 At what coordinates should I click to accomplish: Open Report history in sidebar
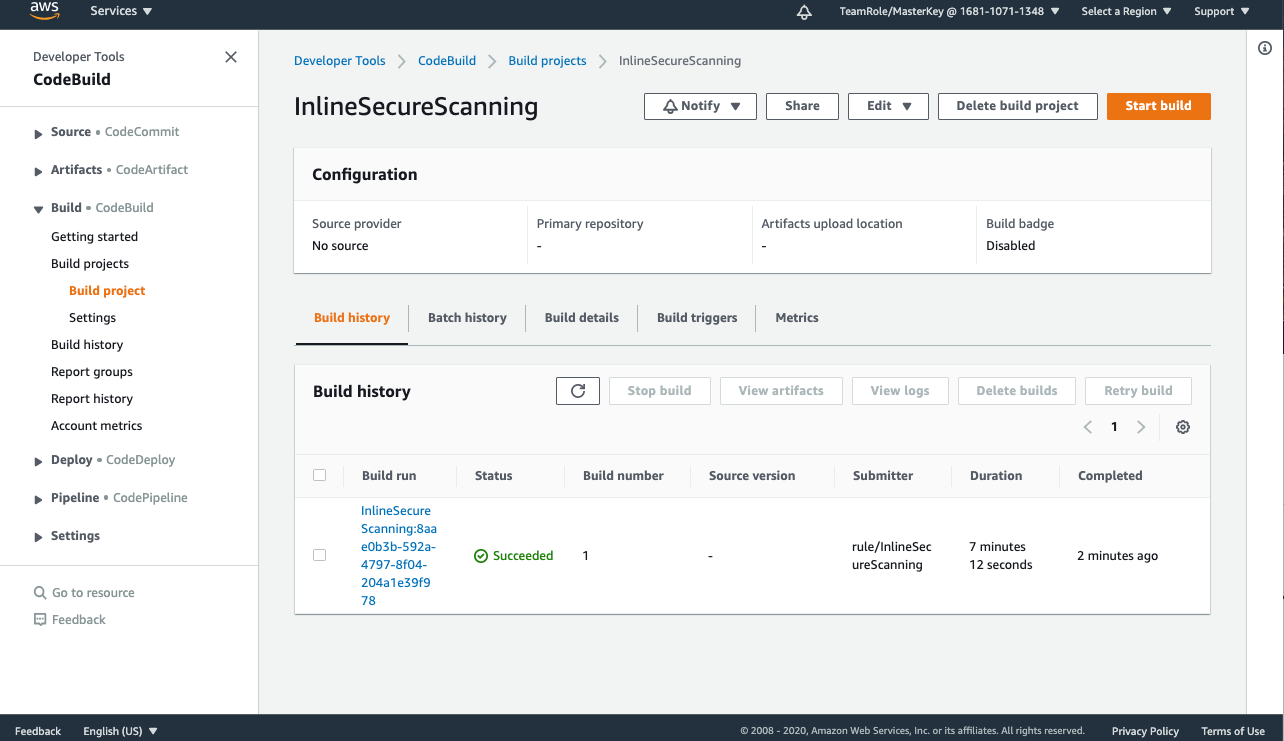point(92,399)
